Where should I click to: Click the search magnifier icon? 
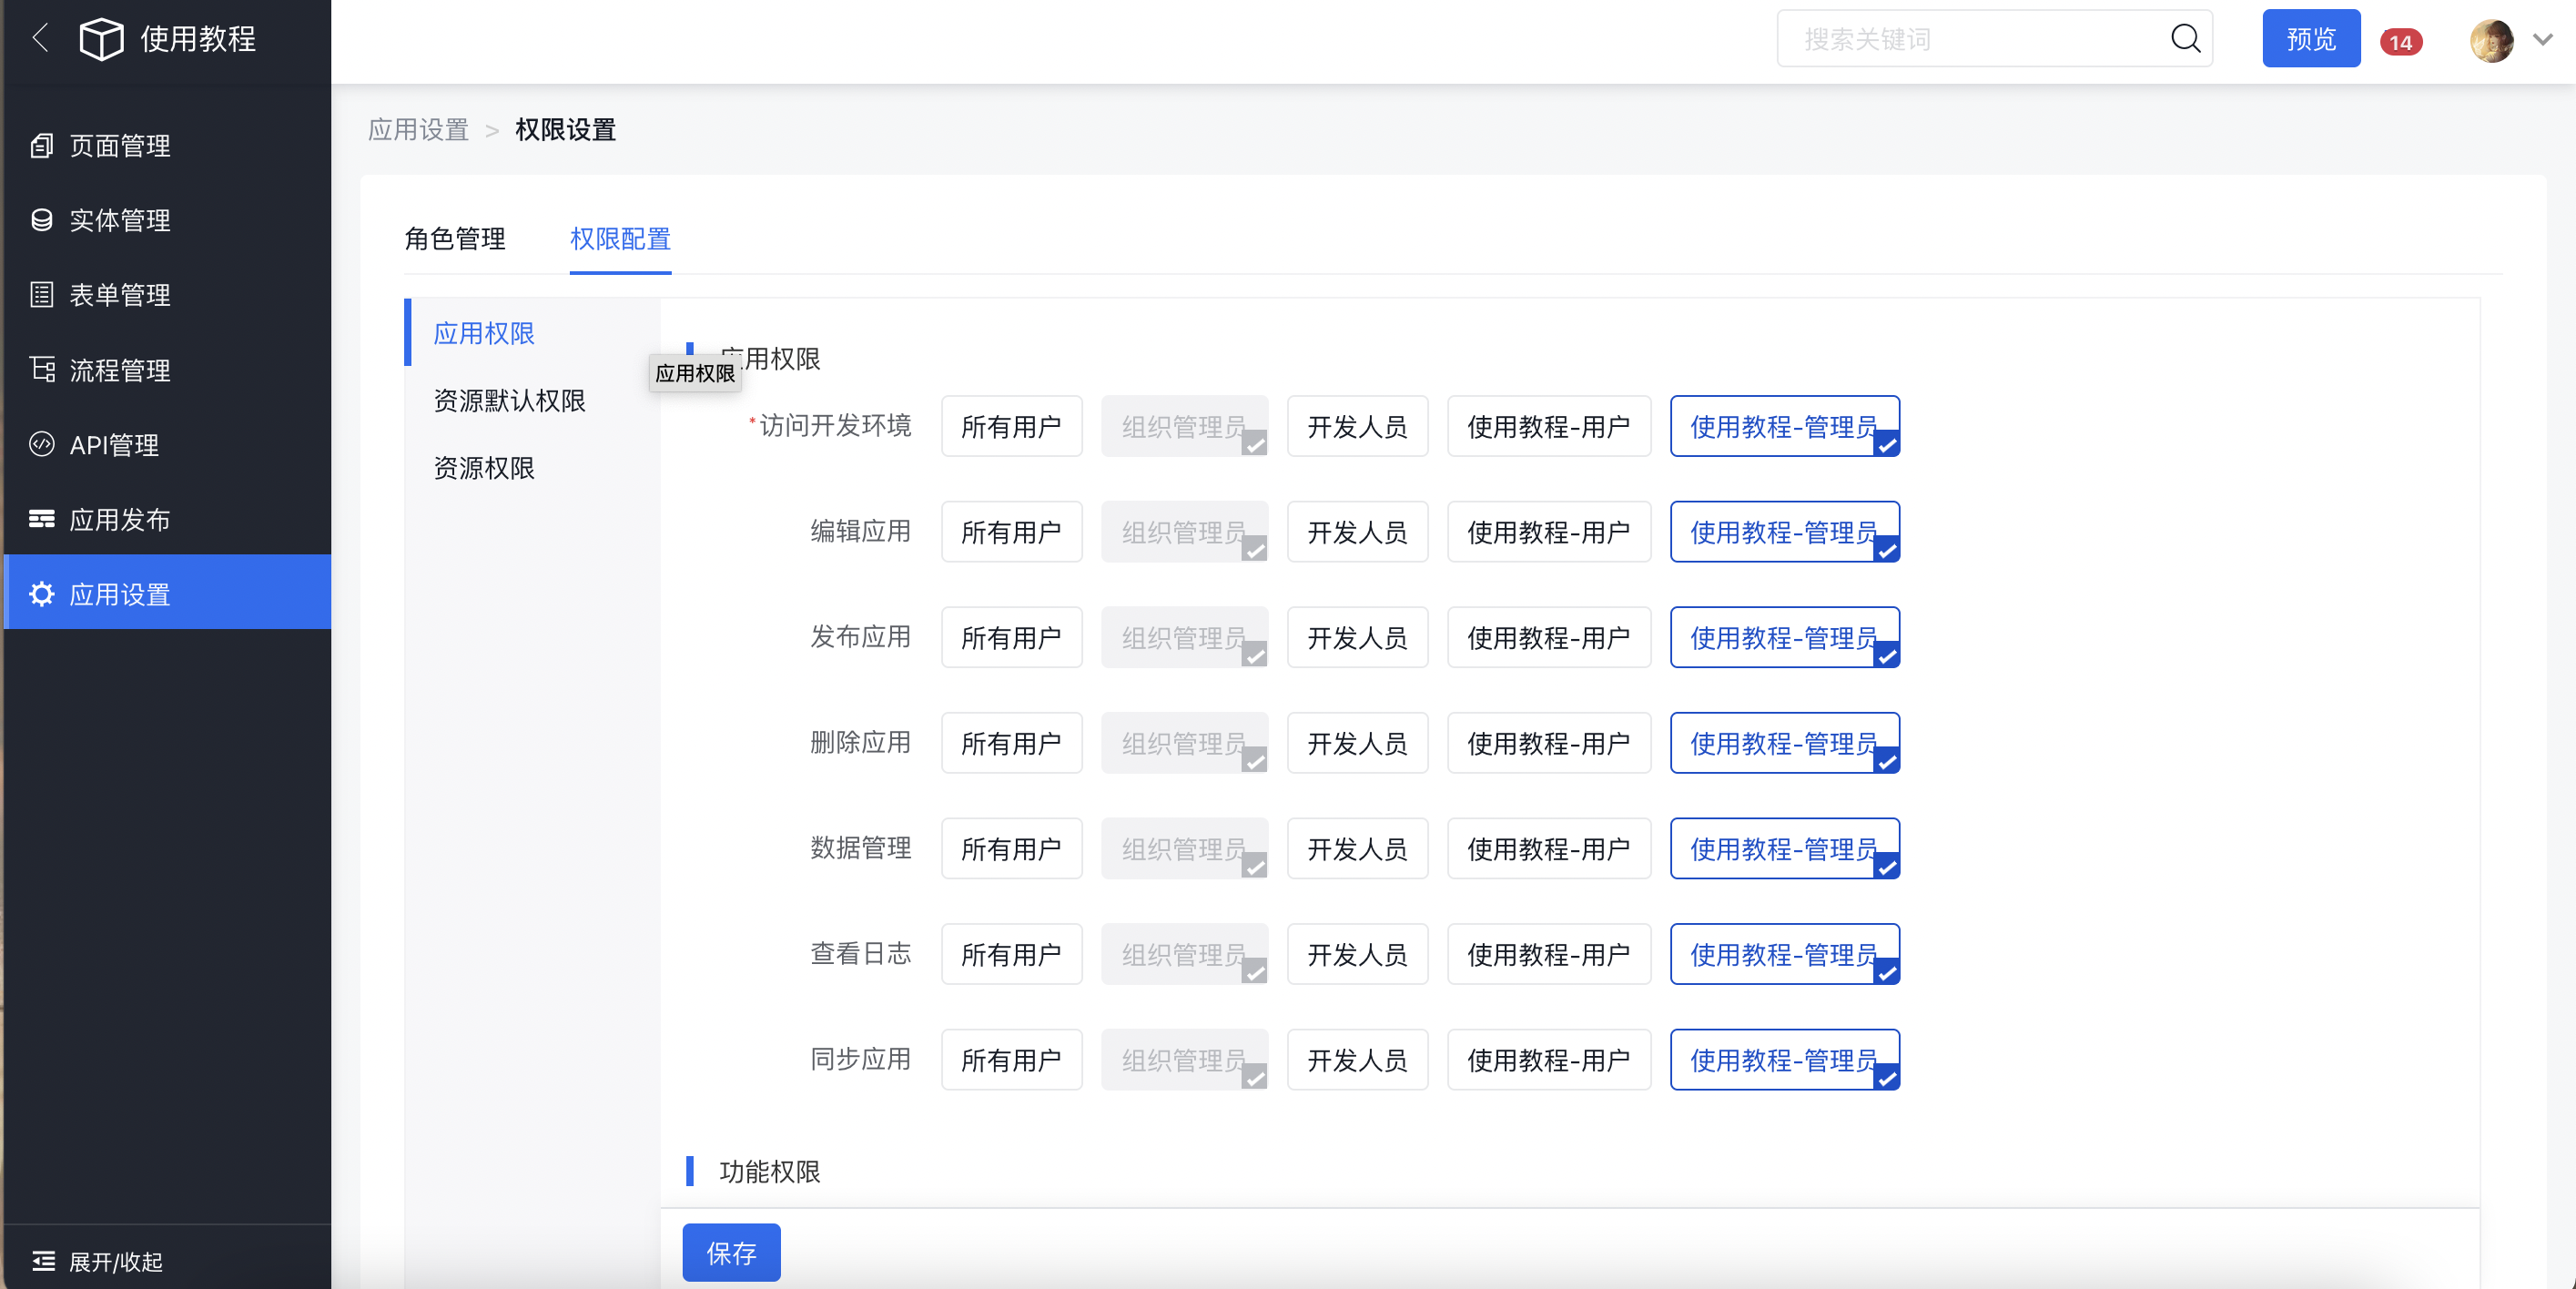(2185, 39)
